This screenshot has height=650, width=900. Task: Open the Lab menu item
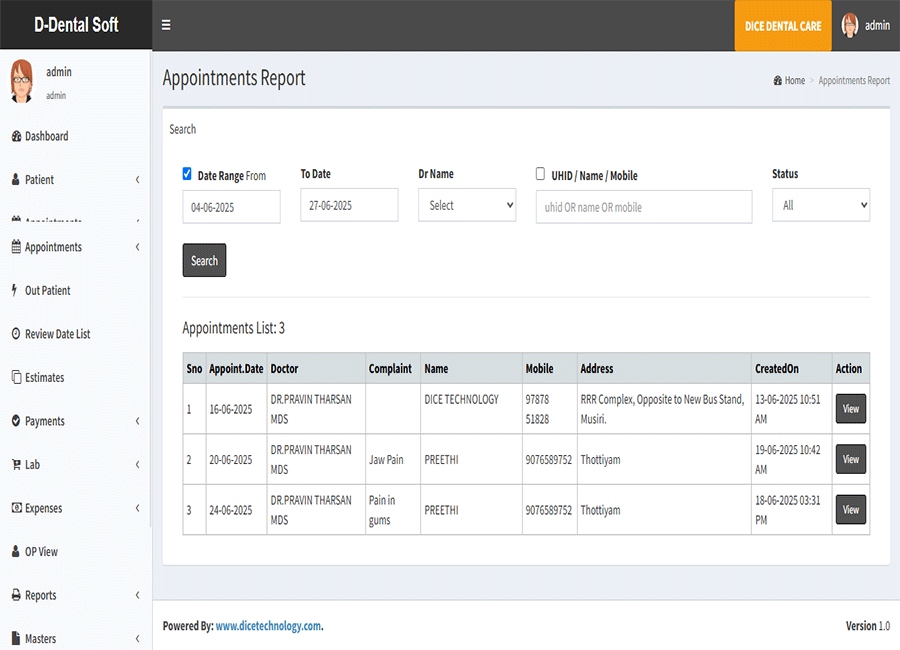point(33,465)
